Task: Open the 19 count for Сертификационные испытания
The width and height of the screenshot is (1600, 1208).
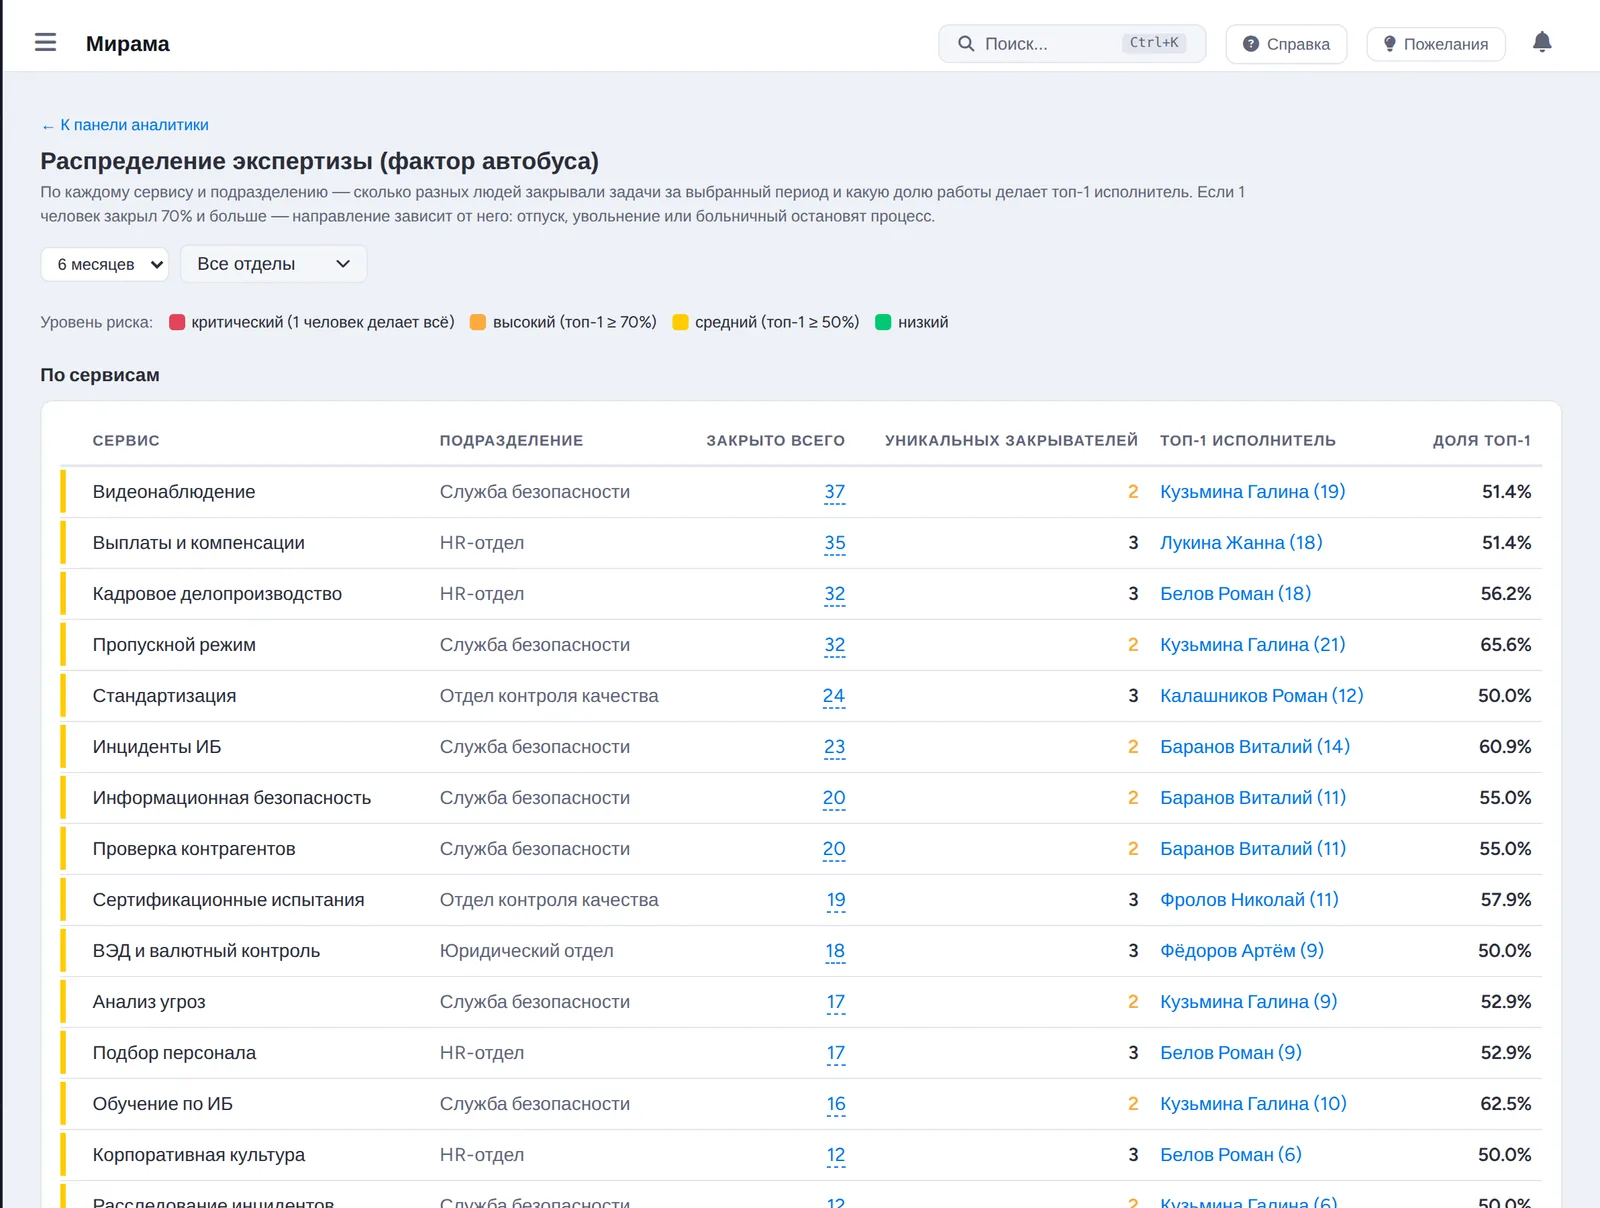Action: tap(836, 900)
